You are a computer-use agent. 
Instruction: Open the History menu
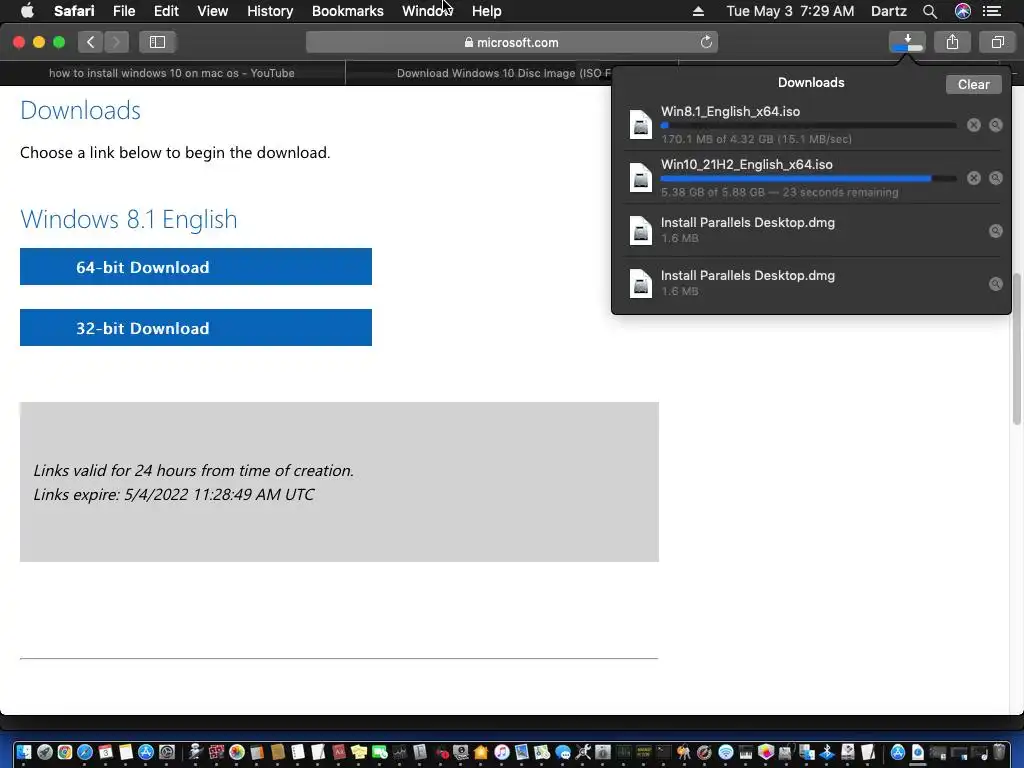pyautogui.click(x=270, y=11)
